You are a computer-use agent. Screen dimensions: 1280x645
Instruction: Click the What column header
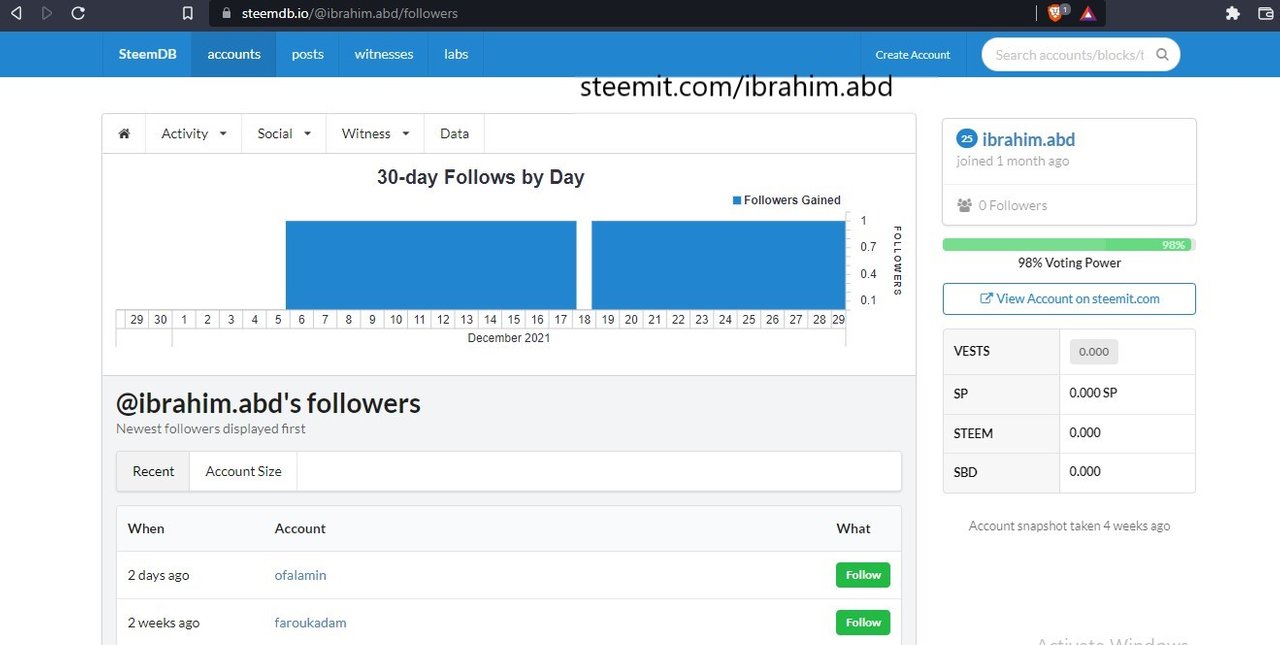point(853,528)
